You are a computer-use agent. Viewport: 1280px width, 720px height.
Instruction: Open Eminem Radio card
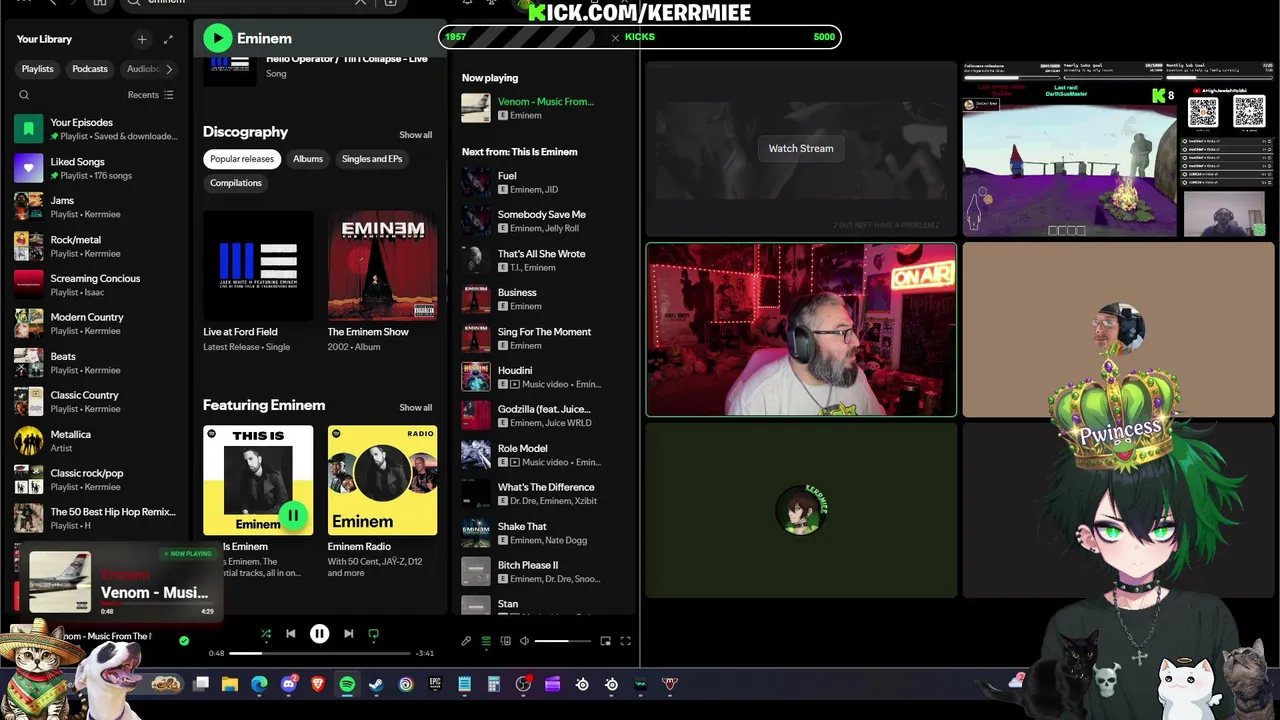[382, 502]
